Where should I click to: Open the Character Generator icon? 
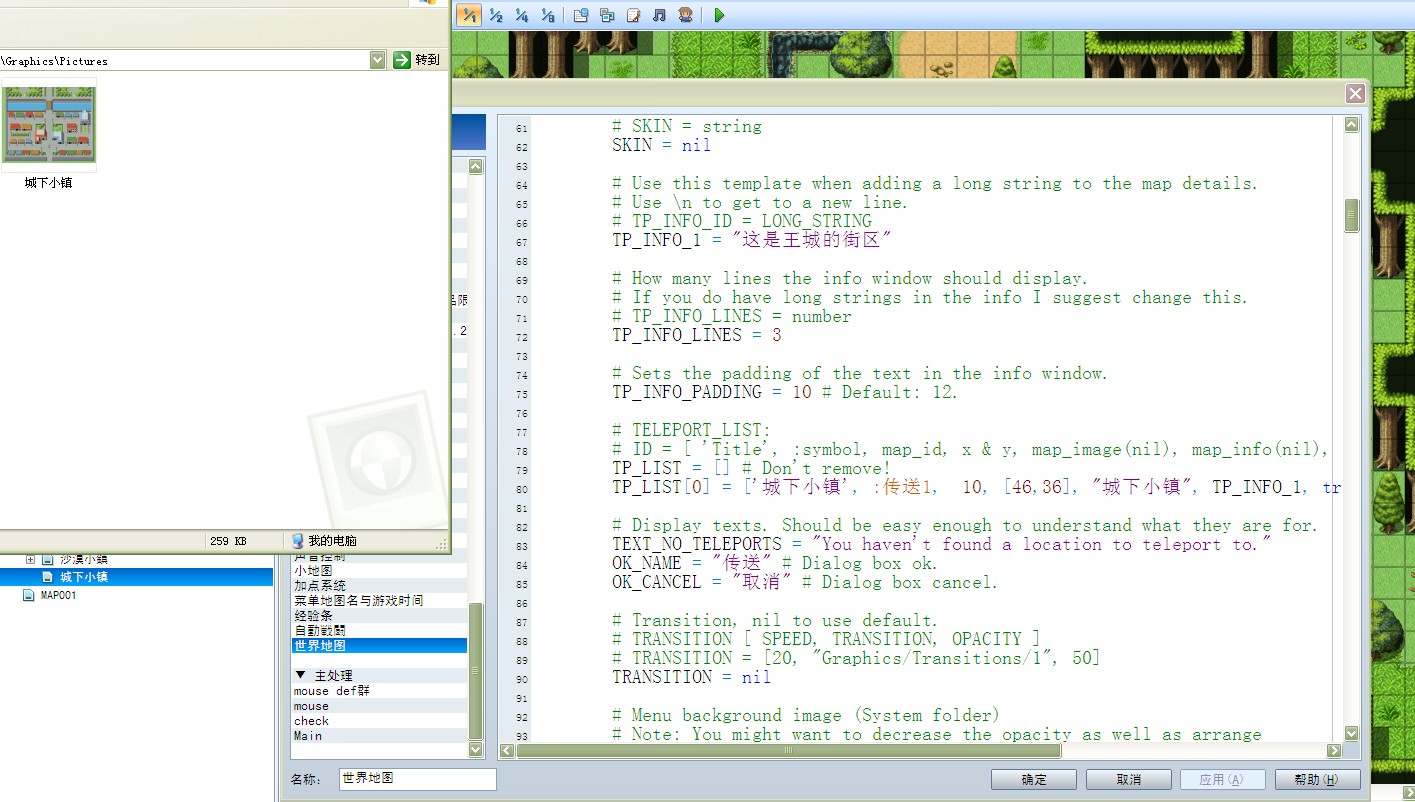[x=685, y=15]
